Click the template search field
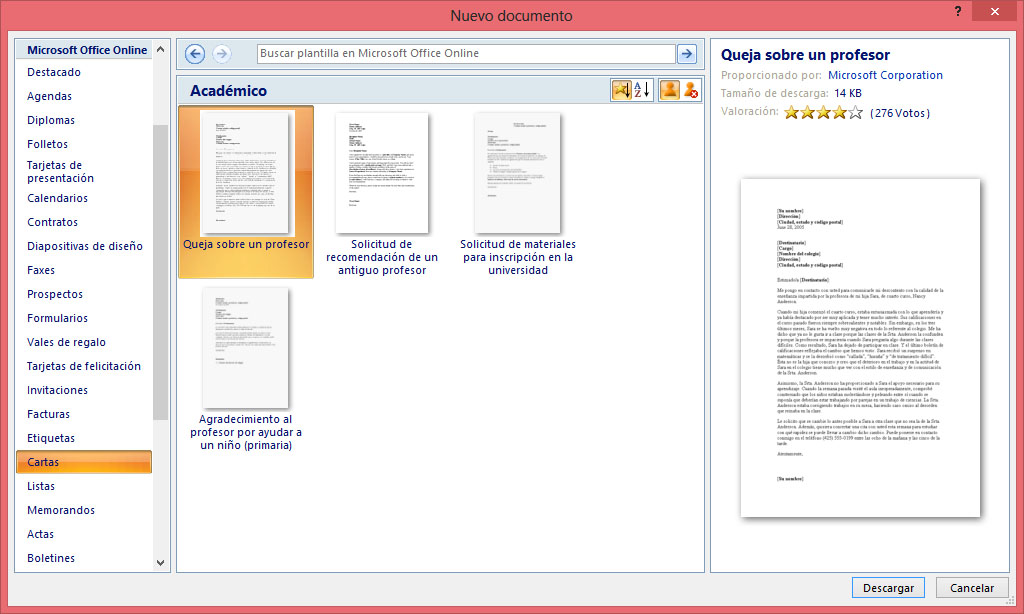 pyautogui.click(x=466, y=54)
